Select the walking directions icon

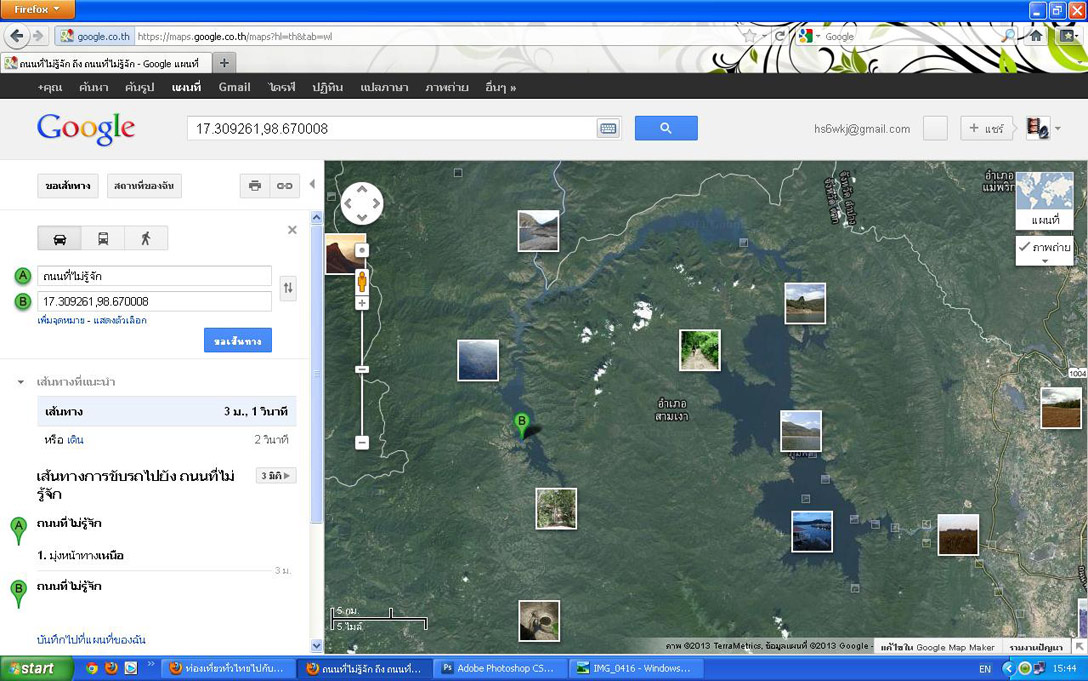coord(146,238)
